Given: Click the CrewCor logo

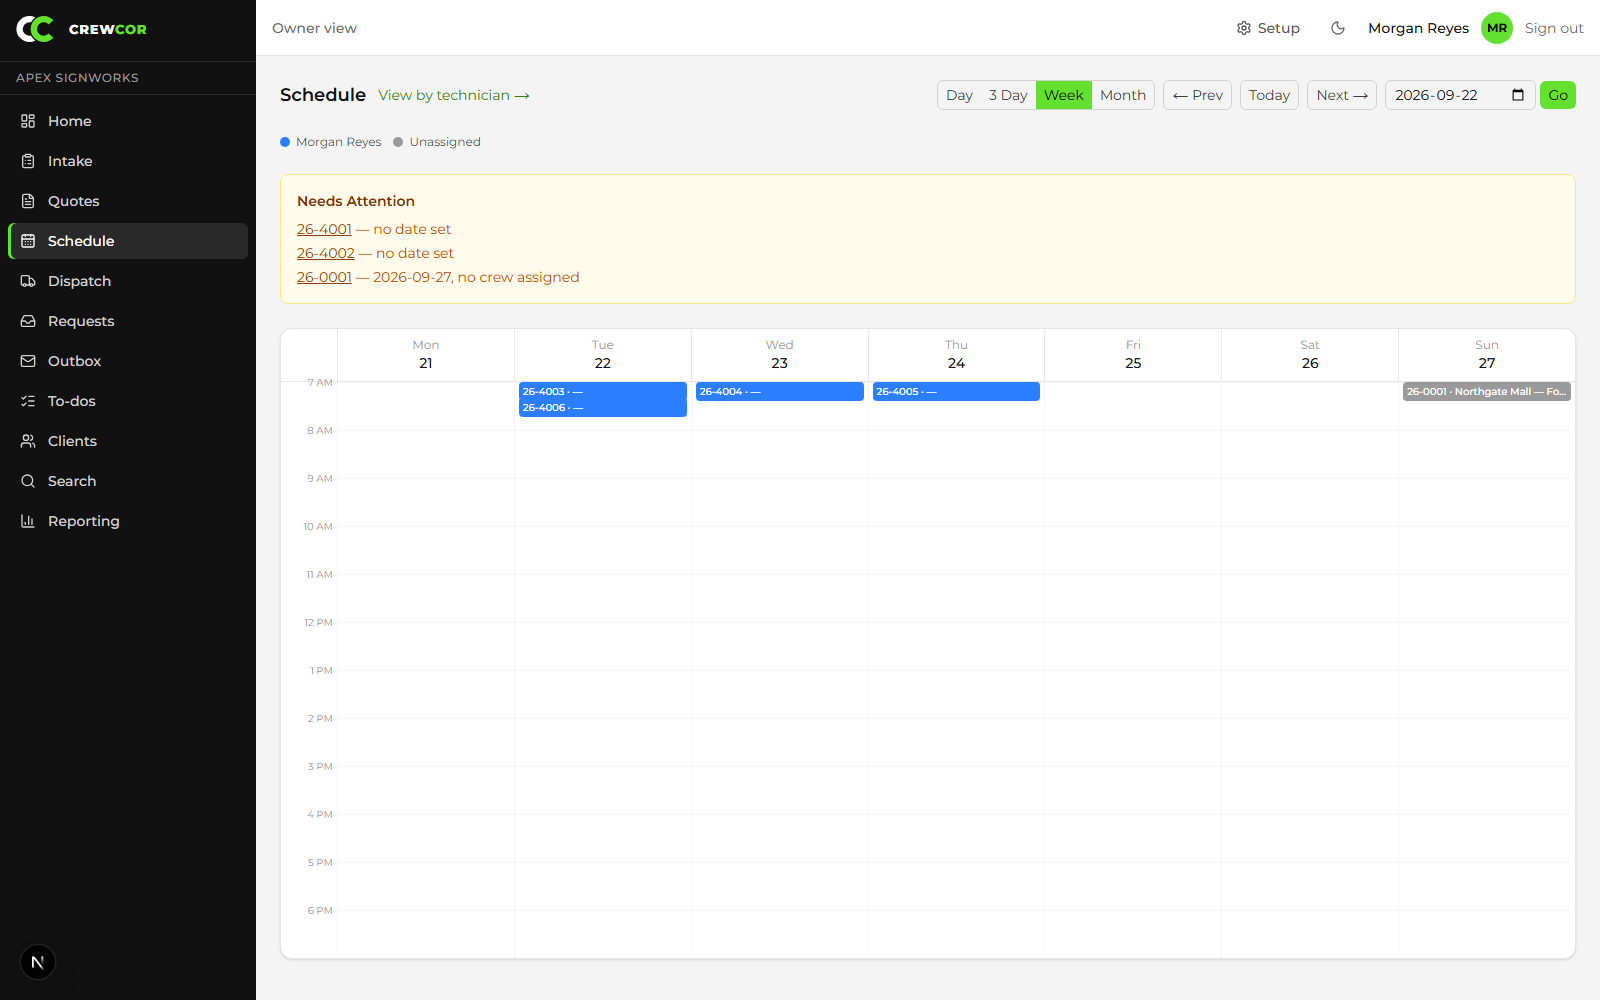Looking at the screenshot, I should 82,29.
